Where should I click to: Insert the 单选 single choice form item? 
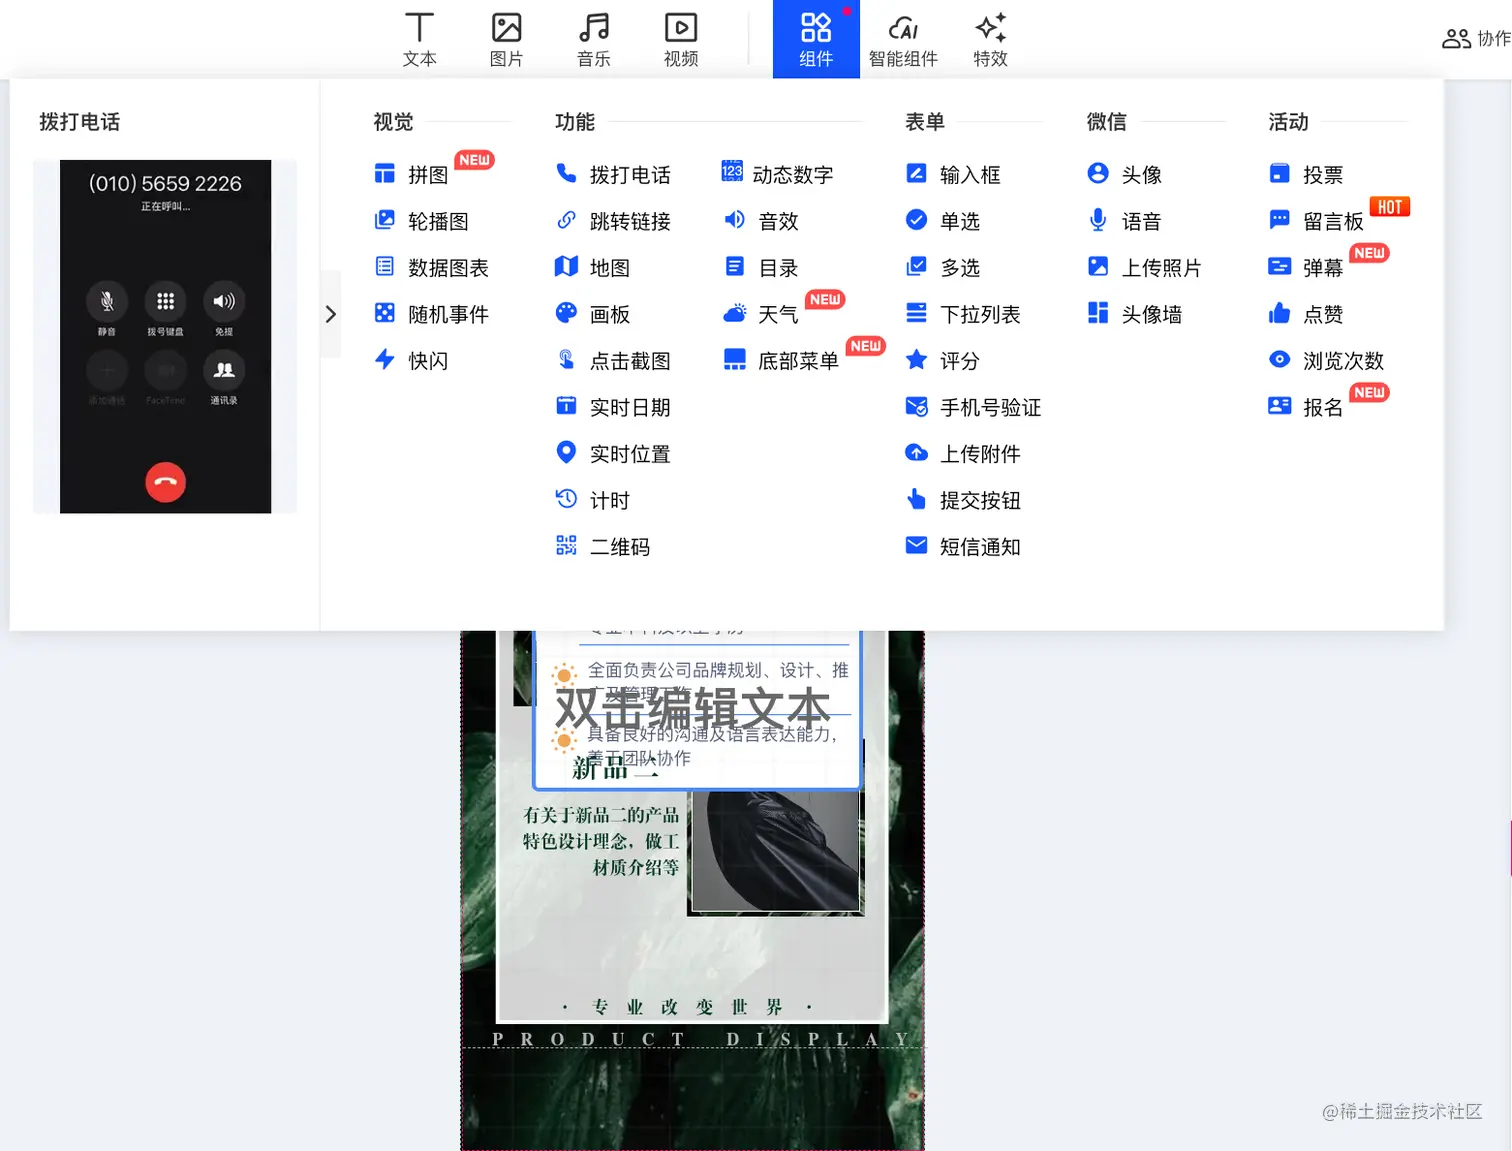click(x=942, y=221)
